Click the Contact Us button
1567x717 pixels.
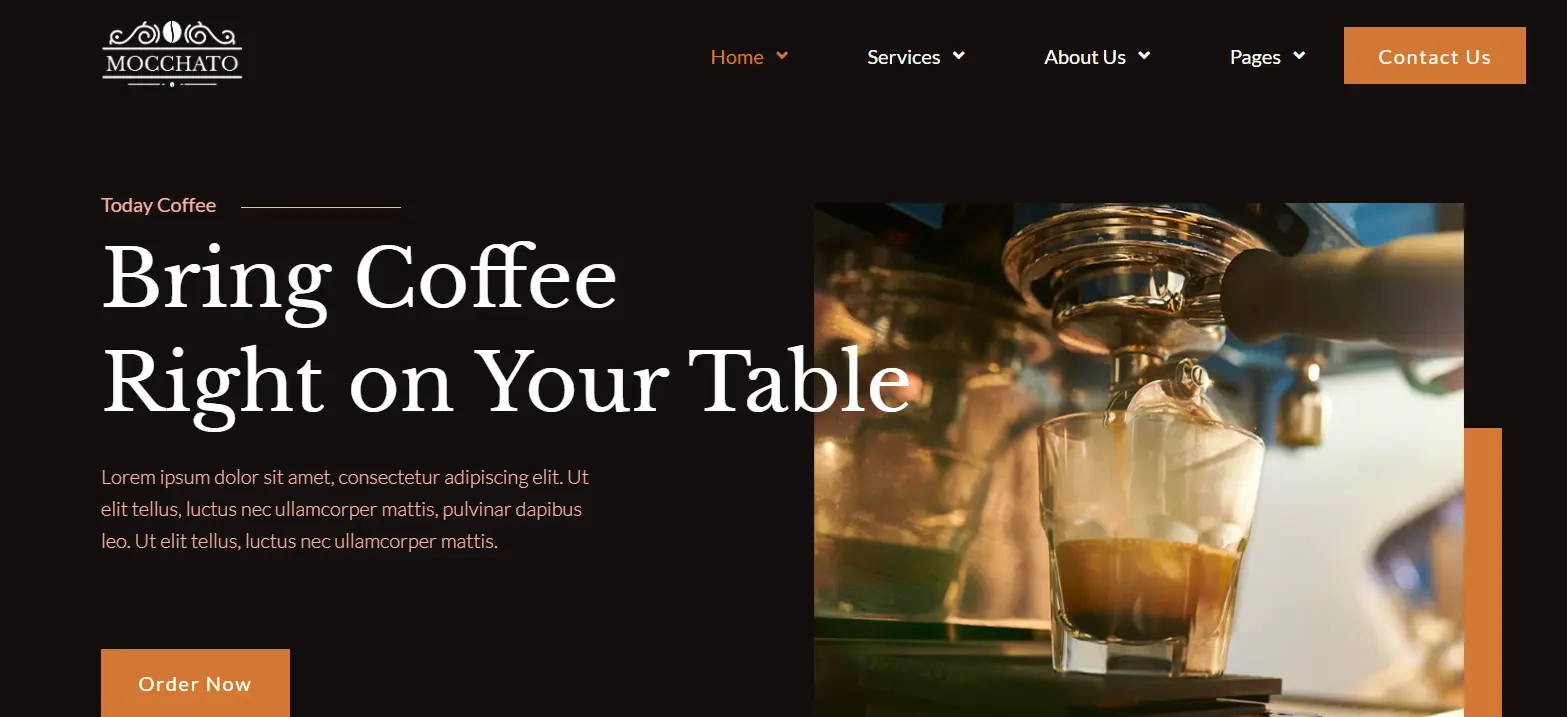[x=1434, y=56]
